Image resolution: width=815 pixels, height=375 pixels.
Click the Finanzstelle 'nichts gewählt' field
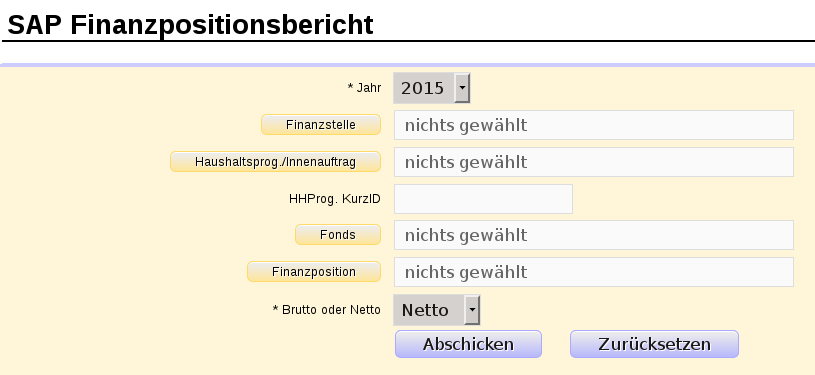tap(594, 125)
